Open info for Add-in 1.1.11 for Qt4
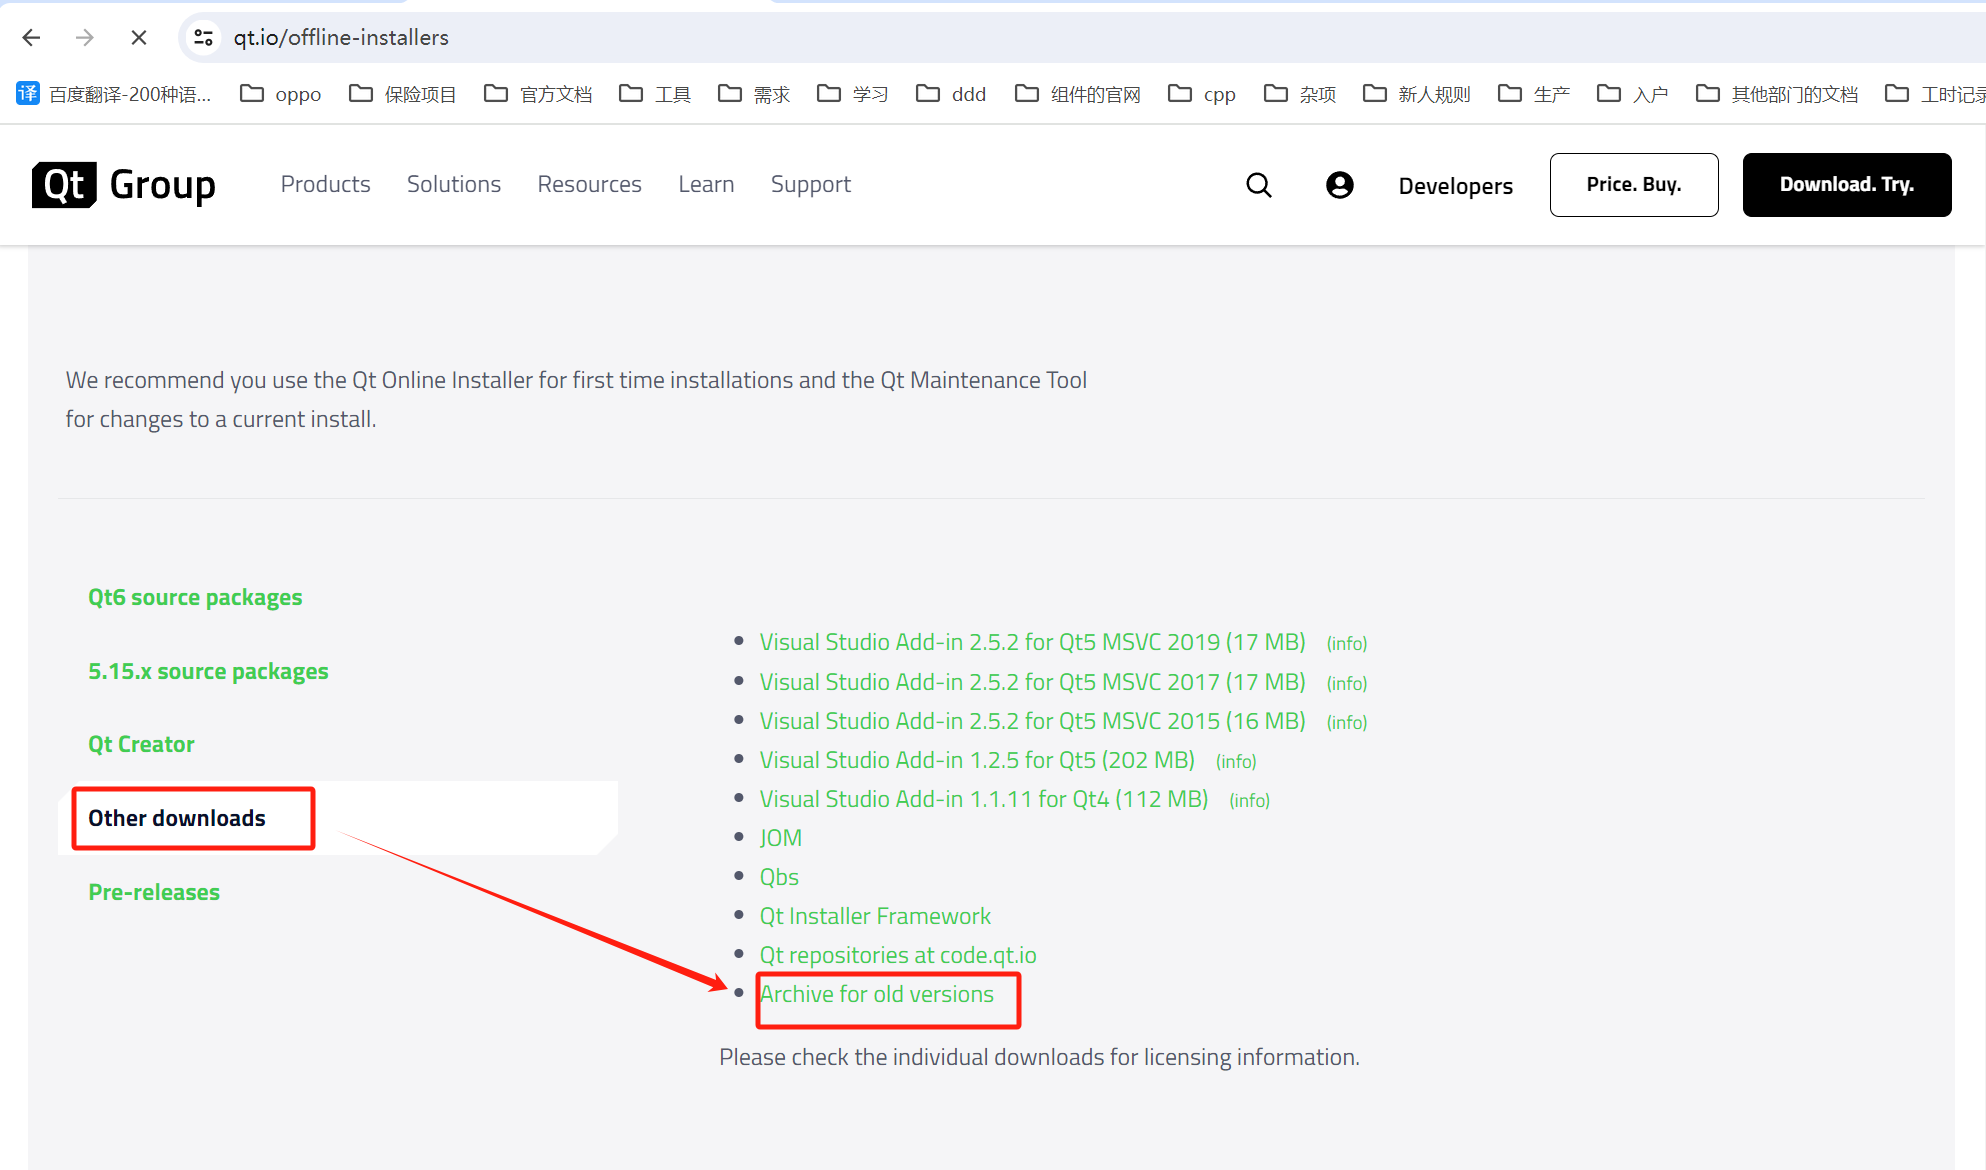This screenshot has height=1170, width=1986. (x=1249, y=801)
